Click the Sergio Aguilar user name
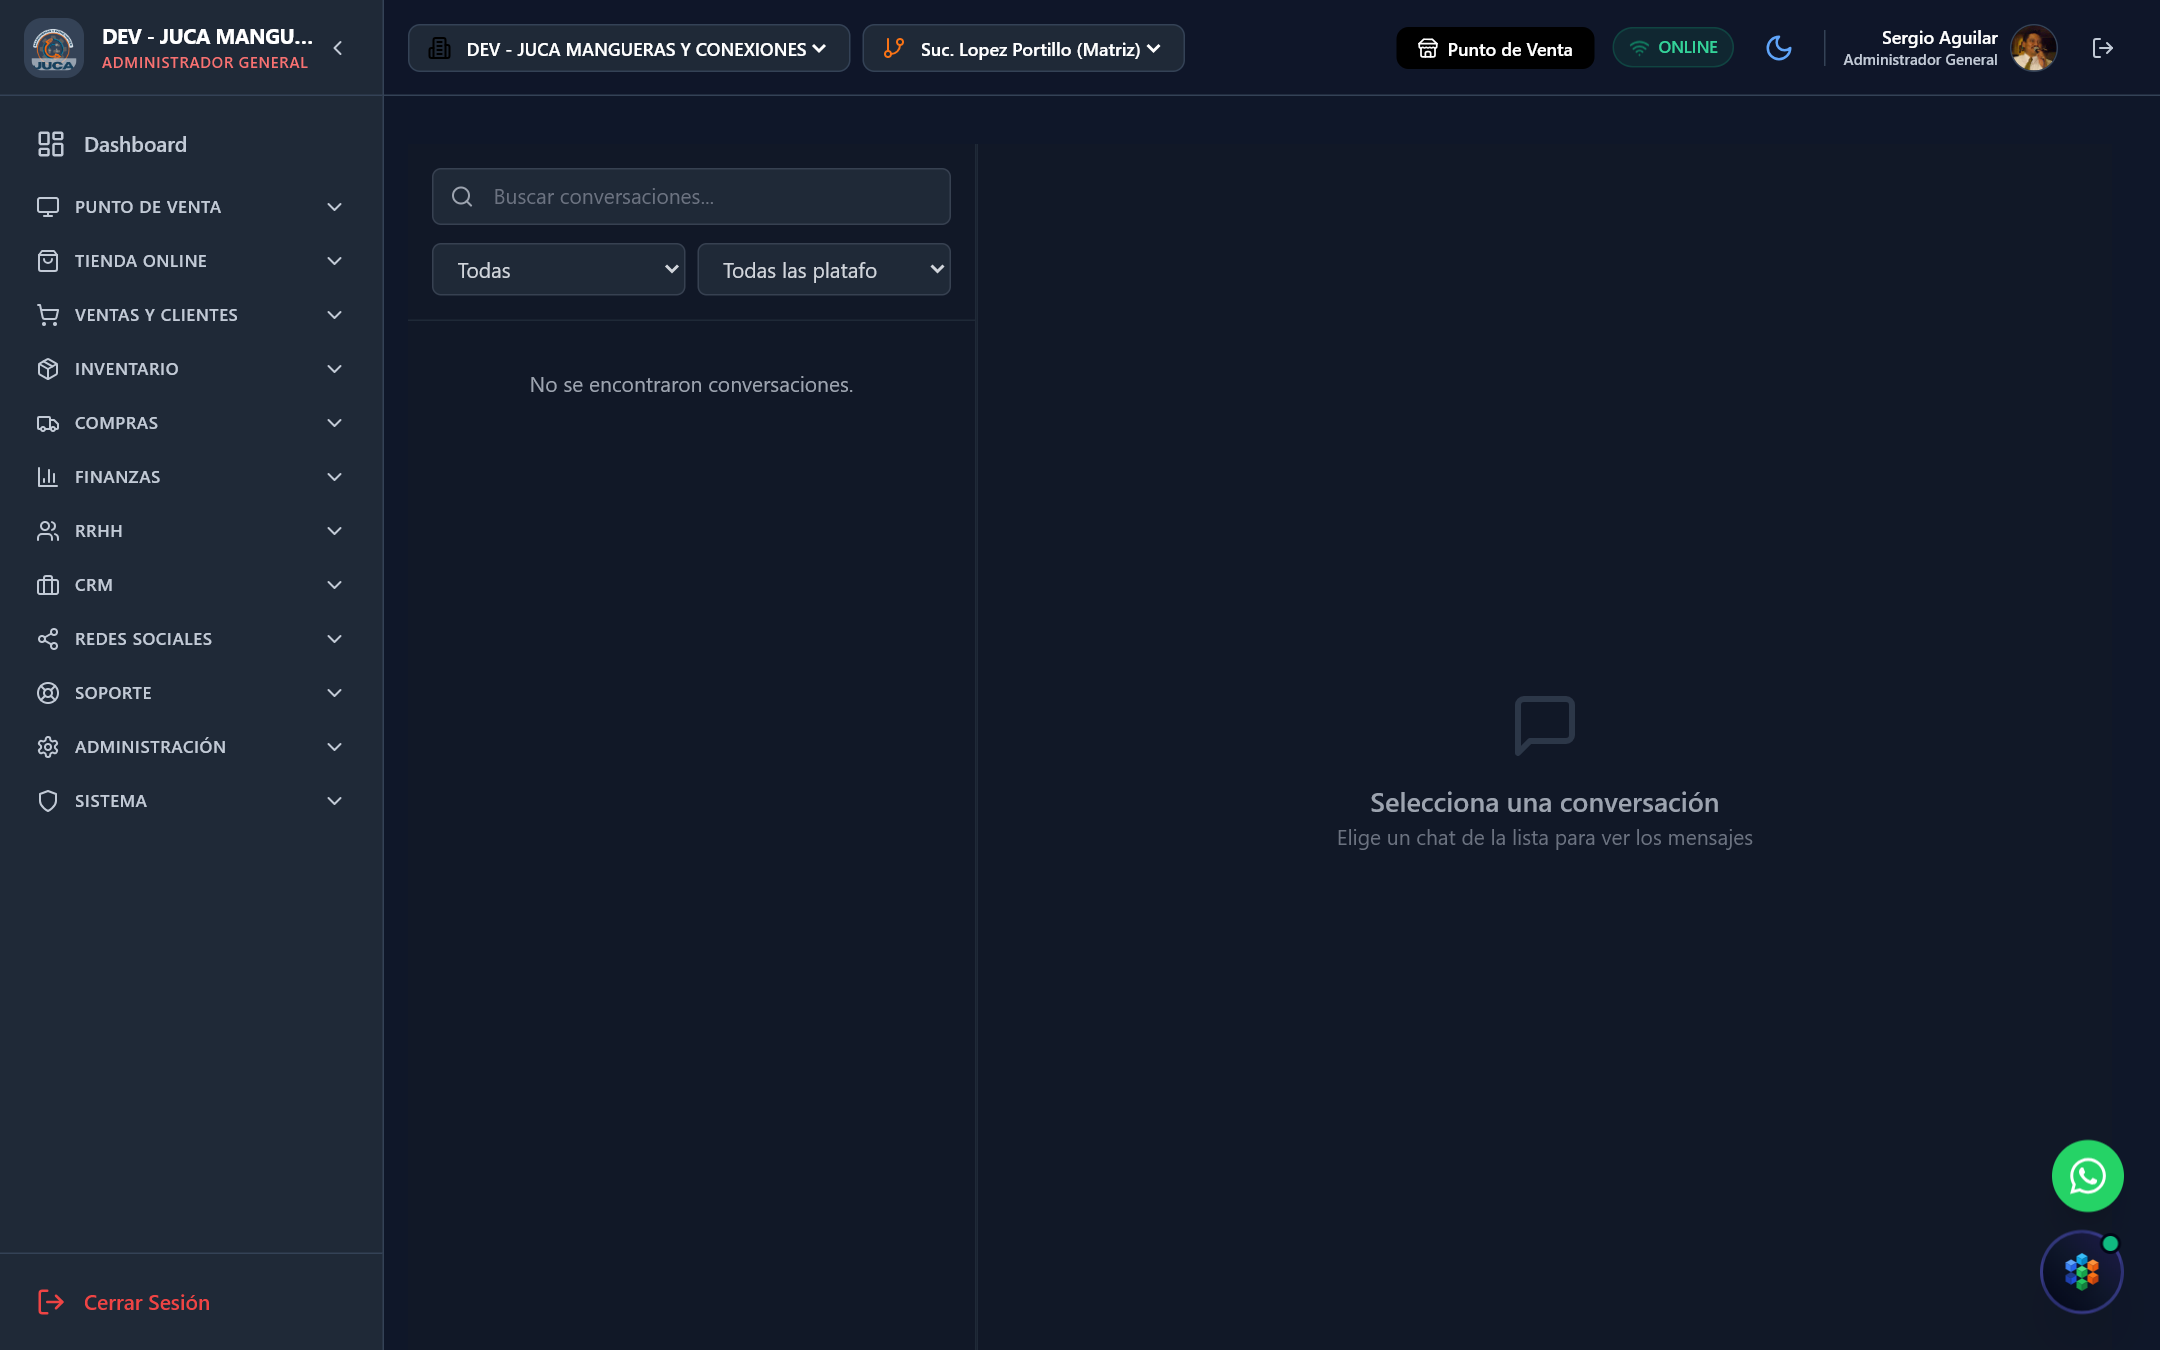The width and height of the screenshot is (2160, 1350). (x=1939, y=38)
